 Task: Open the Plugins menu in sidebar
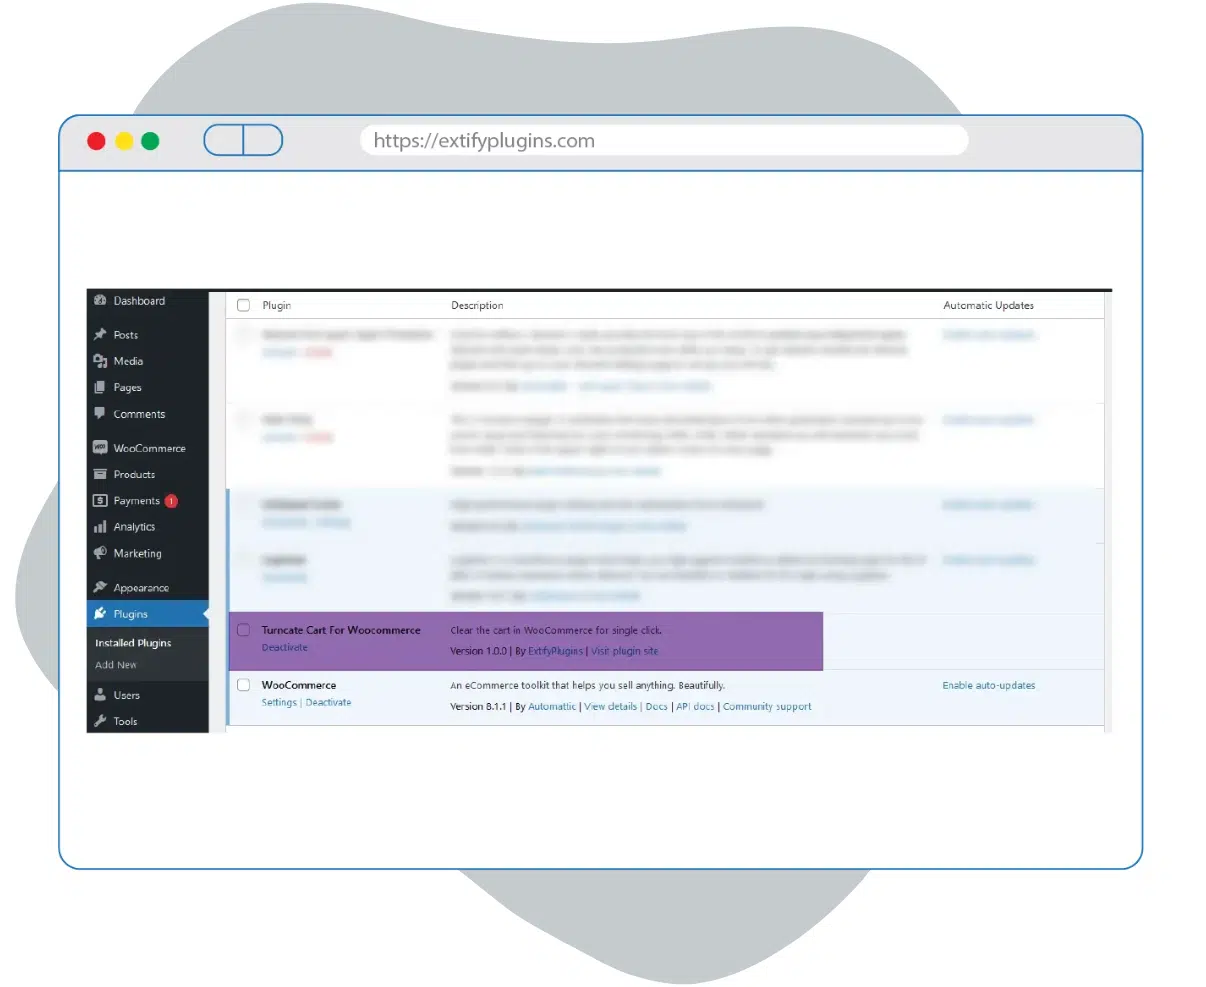click(x=130, y=614)
